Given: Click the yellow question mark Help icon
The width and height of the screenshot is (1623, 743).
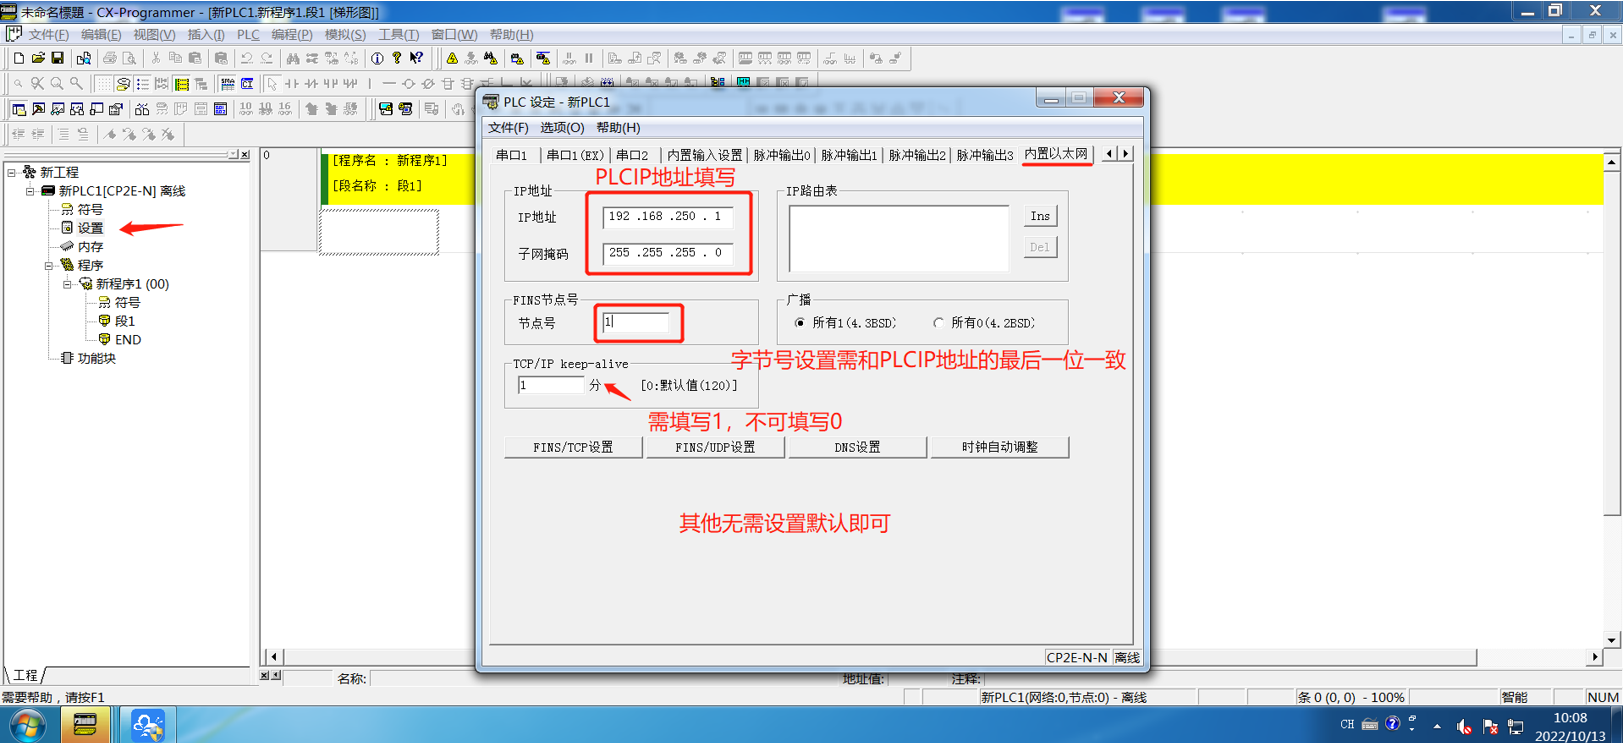Looking at the screenshot, I should (397, 59).
